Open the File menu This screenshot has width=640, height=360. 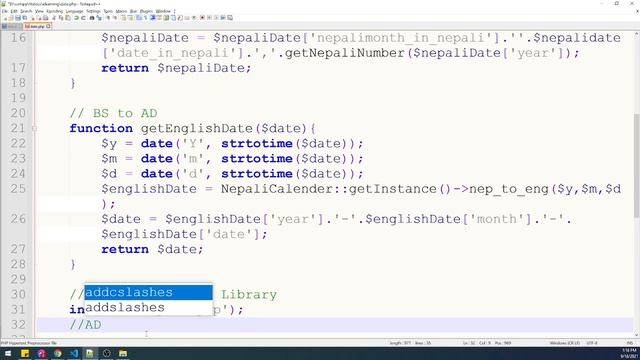pos(5,11)
